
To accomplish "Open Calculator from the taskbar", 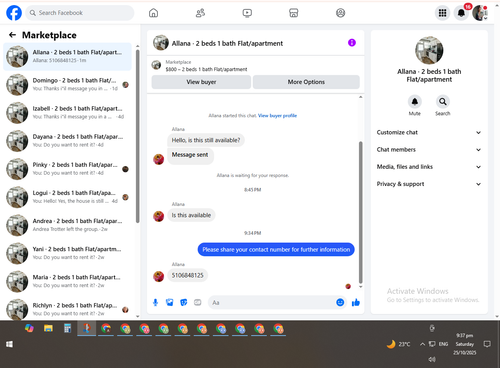I will coord(67,329).
